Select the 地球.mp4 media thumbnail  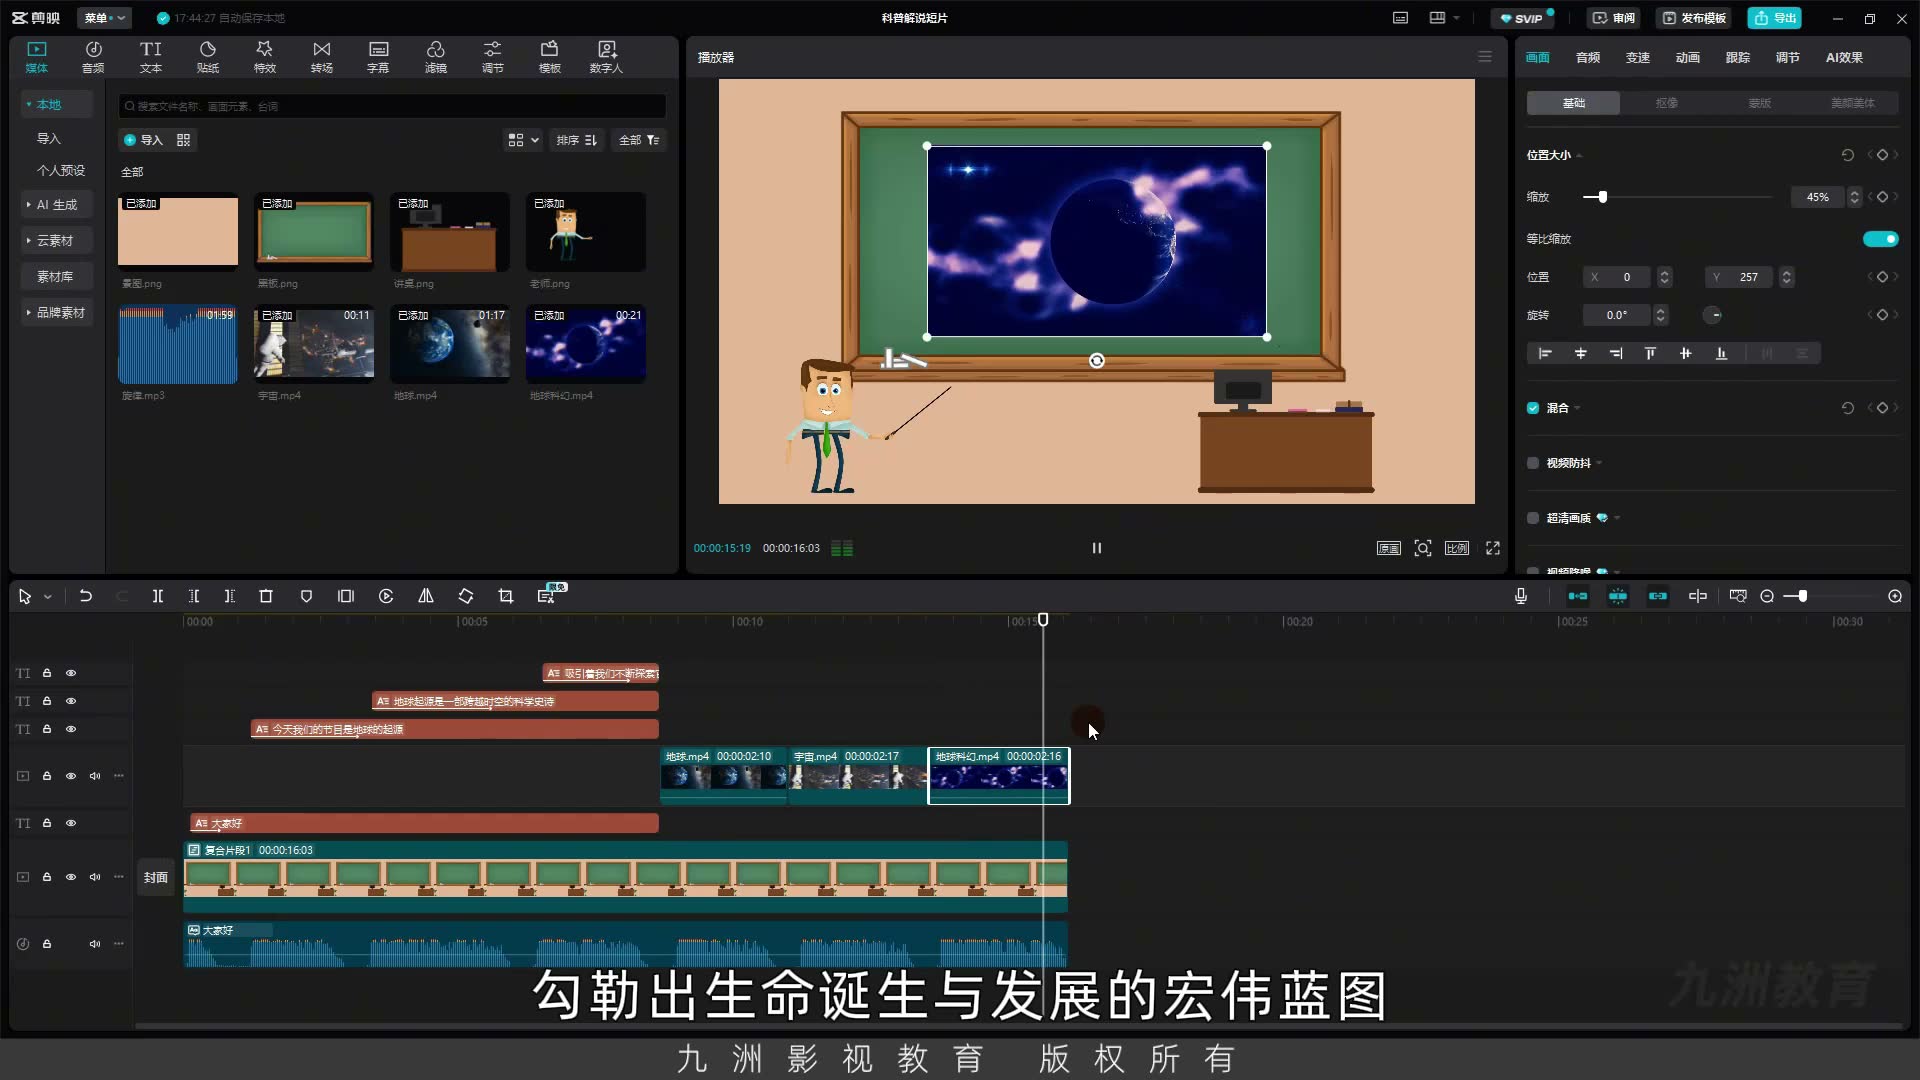[x=450, y=344]
